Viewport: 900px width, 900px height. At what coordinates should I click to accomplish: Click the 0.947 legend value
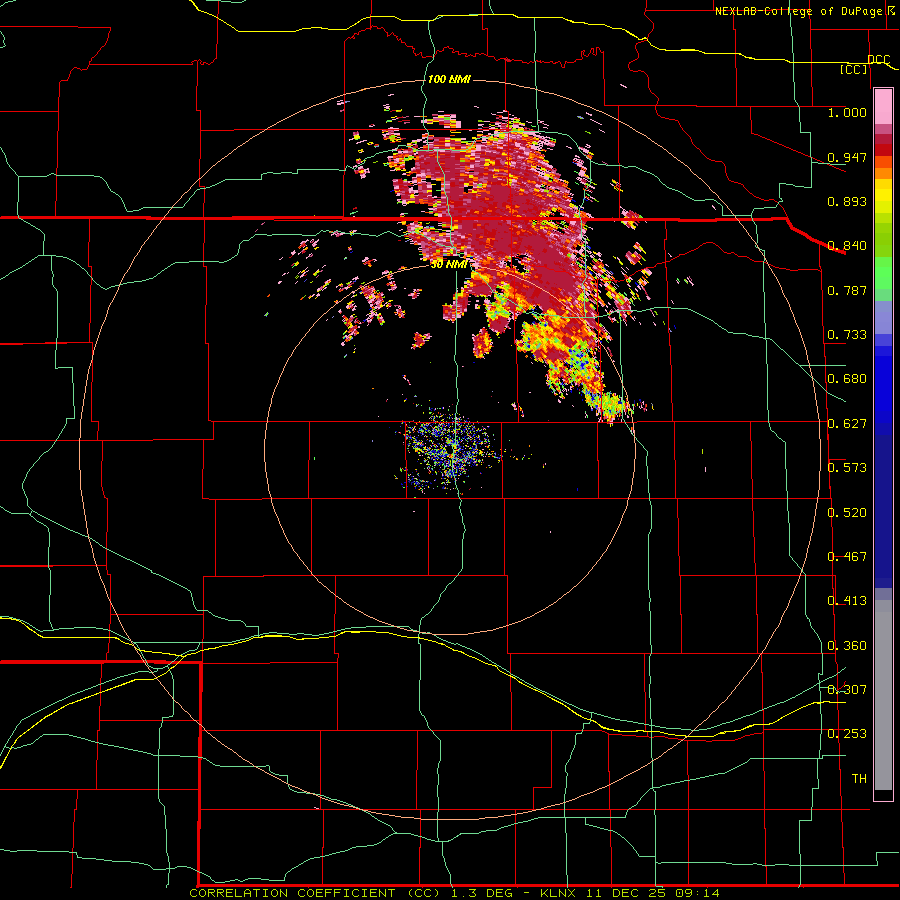847,157
